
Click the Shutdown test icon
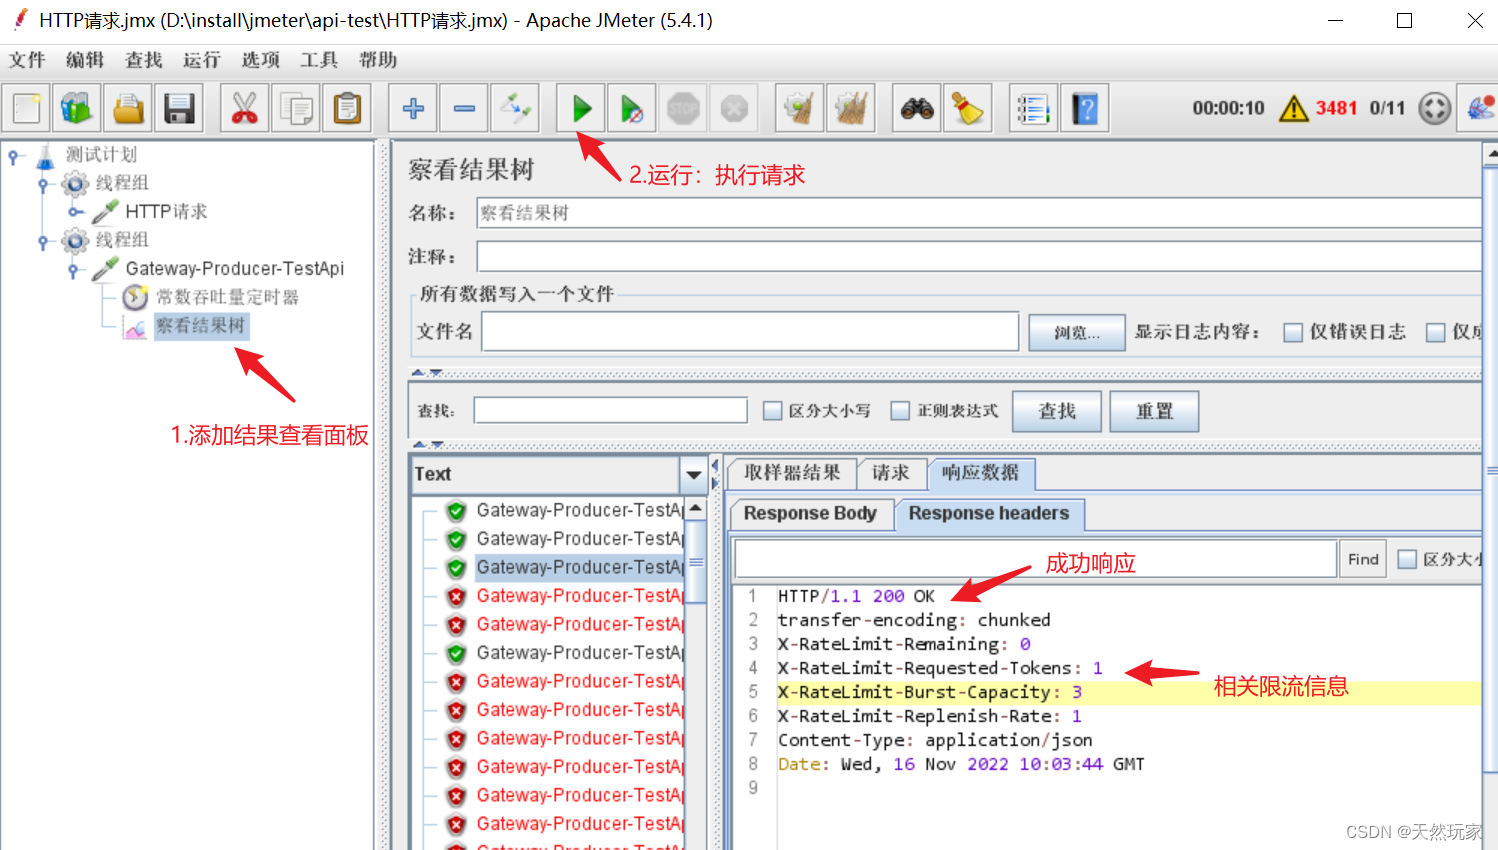coord(734,108)
